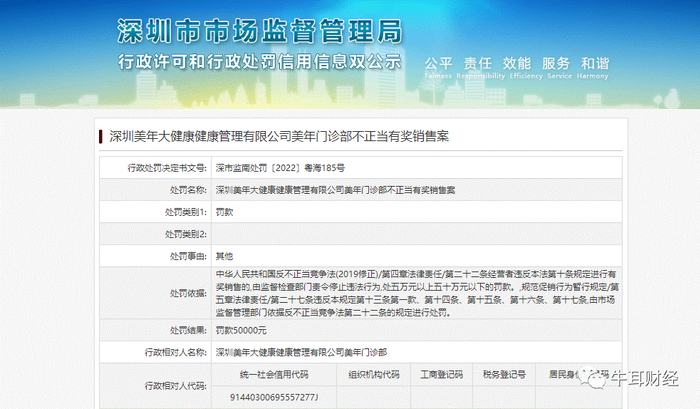Click the page heading 深圳美年大健康健康管理有限公司美年门诊部不正当有奖销售案
Screen dimensions: 700x409
coord(279,137)
